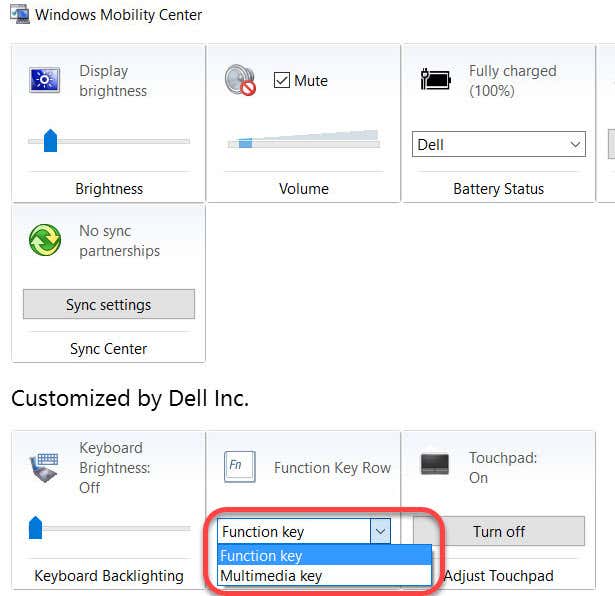Click the Keyboard Backlighting label
This screenshot has width=615, height=596.
(x=109, y=576)
